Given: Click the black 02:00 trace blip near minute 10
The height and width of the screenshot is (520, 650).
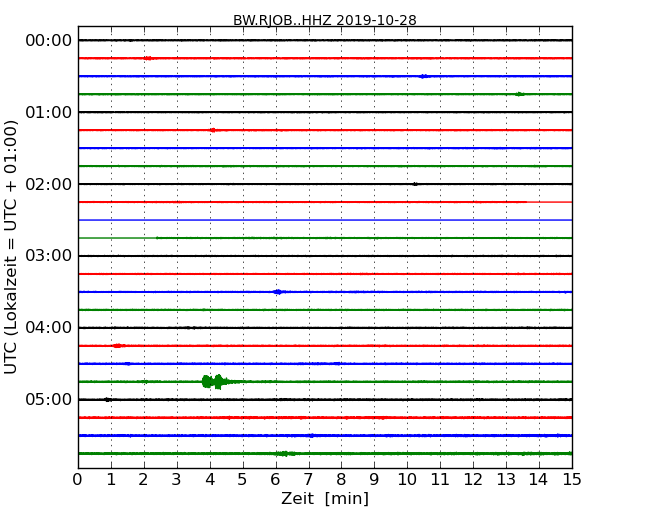Looking at the screenshot, I should [x=415, y=184].
